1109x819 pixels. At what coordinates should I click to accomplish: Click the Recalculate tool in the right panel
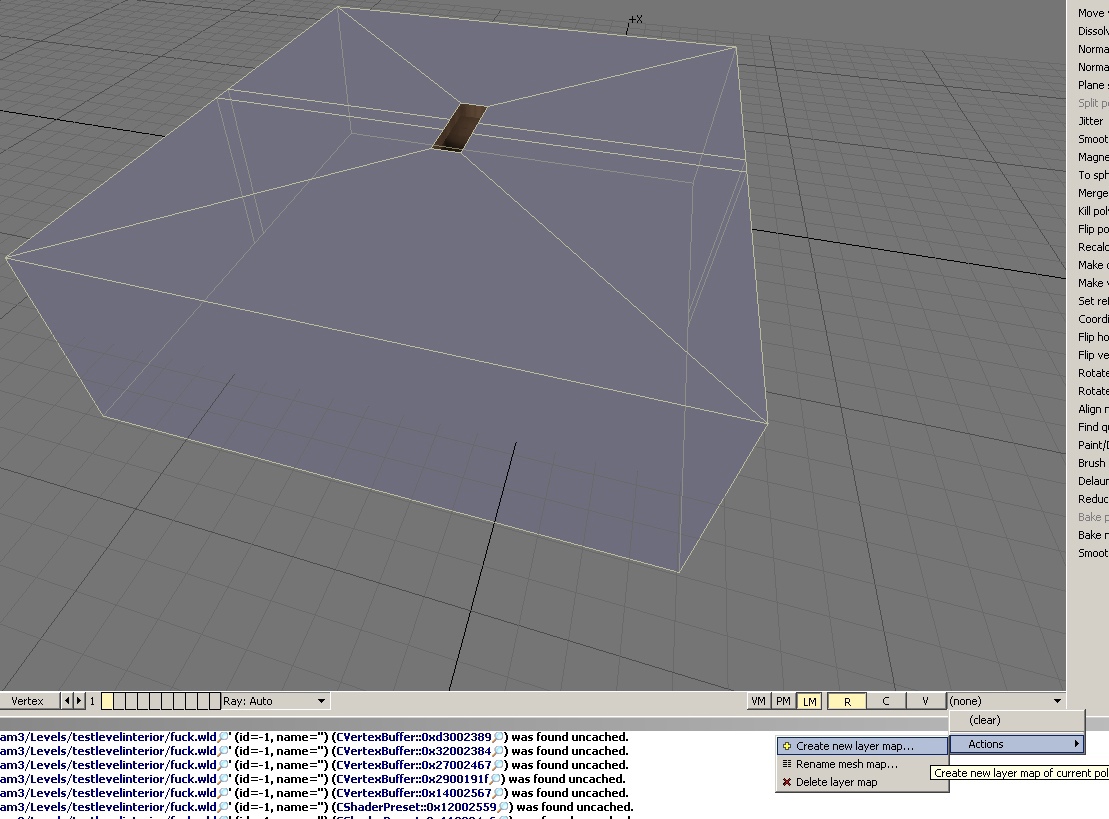click(1093, 247)
